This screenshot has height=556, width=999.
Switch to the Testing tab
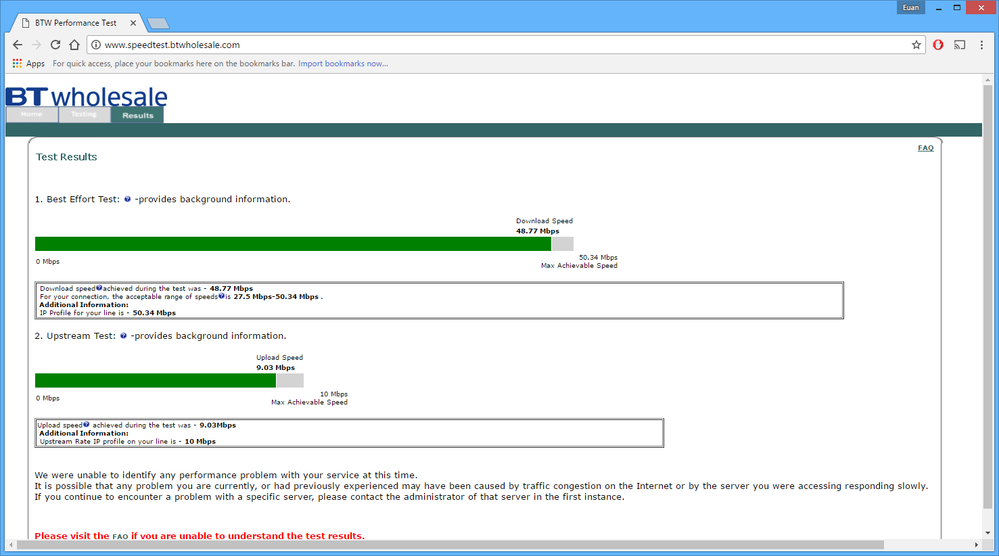(84, 115)
